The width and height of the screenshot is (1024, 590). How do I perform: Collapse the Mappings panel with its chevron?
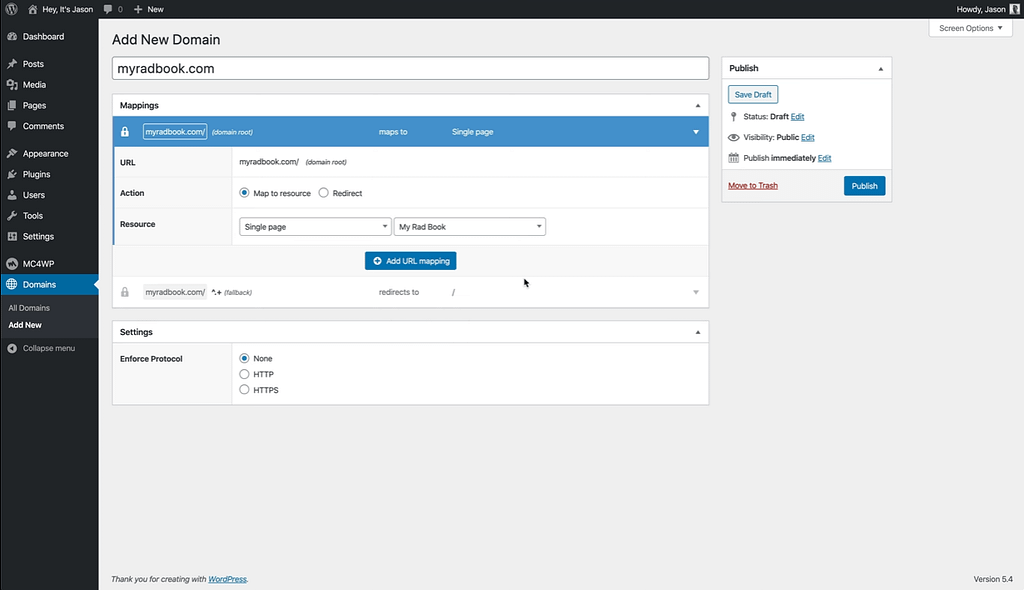(x=697, y=105)
